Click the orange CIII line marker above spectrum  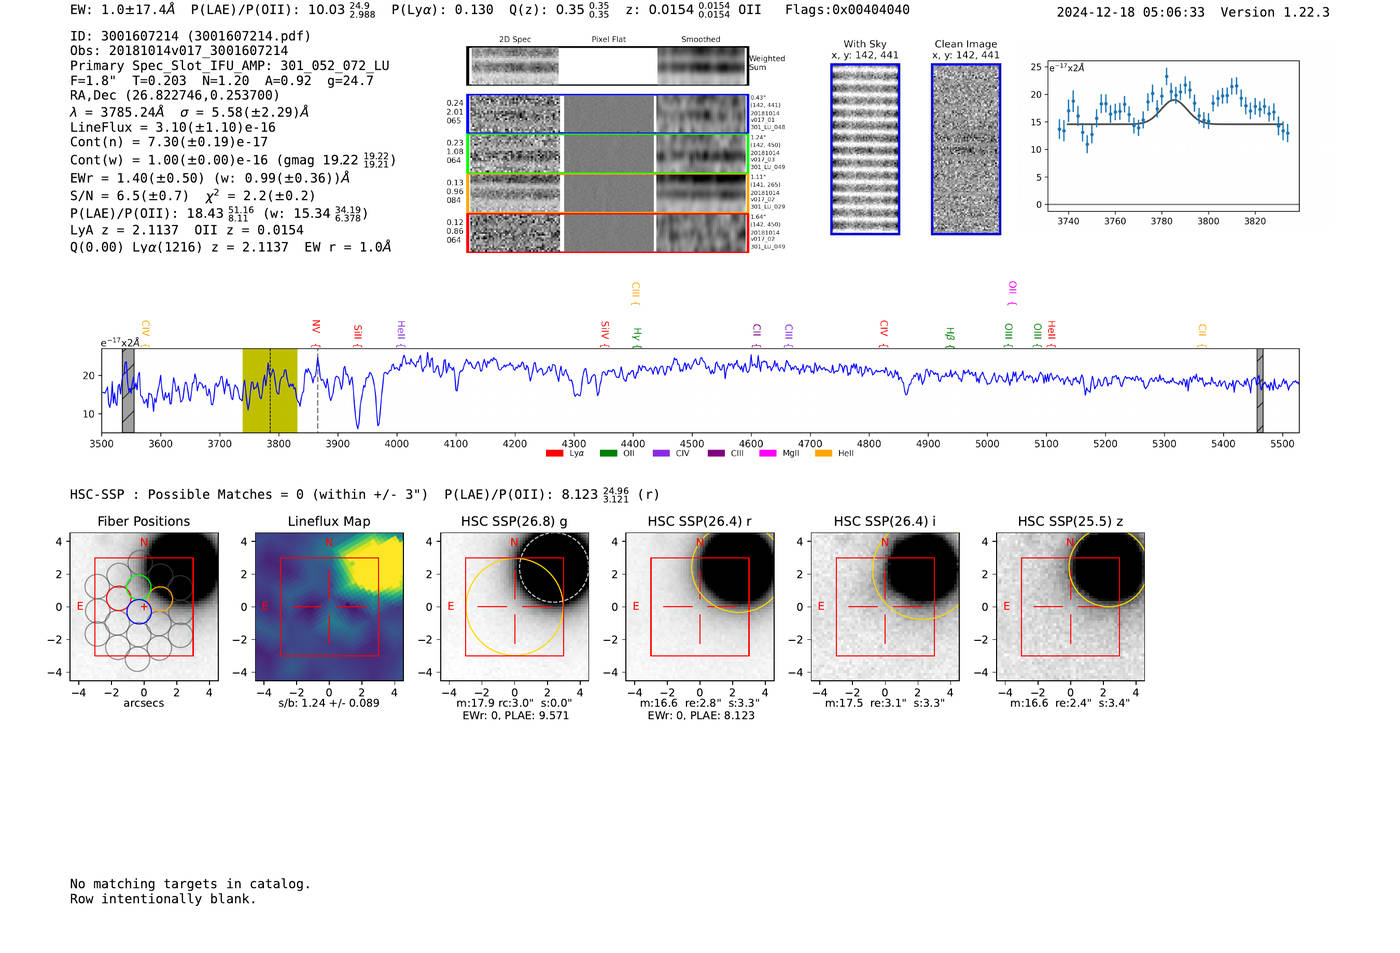coord(635,291)
